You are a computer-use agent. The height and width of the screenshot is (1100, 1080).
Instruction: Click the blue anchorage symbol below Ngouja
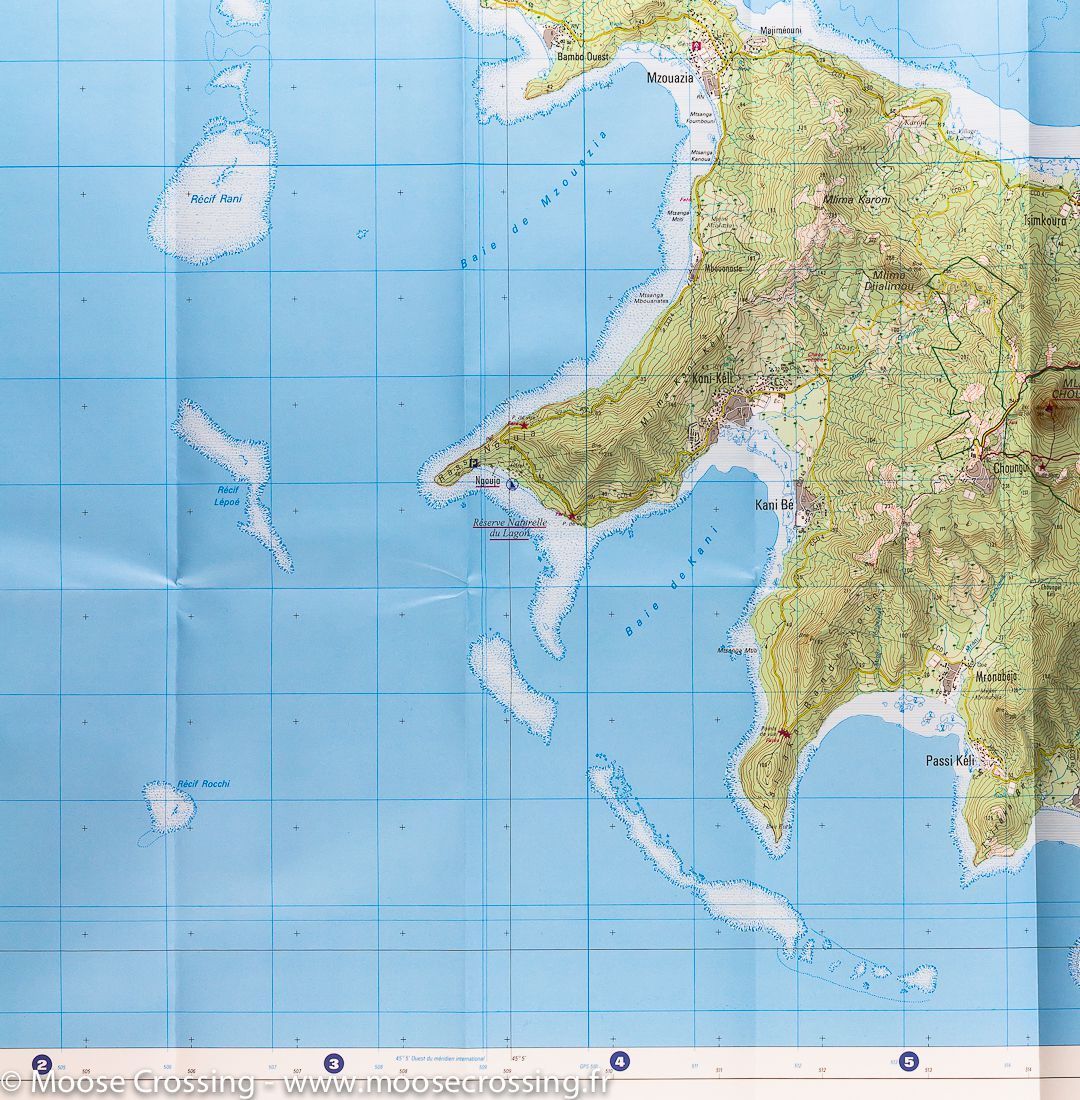(x=512, y=484)
